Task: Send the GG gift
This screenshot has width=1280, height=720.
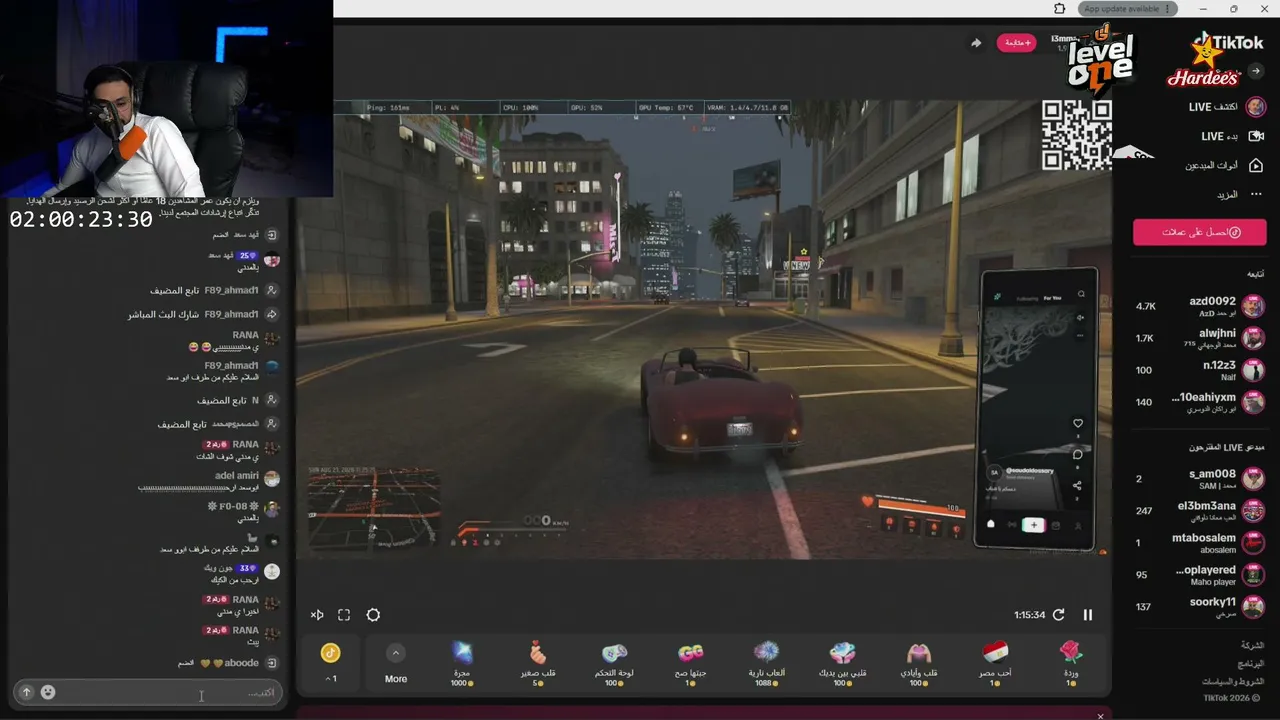Action: [x=690, y=663]
